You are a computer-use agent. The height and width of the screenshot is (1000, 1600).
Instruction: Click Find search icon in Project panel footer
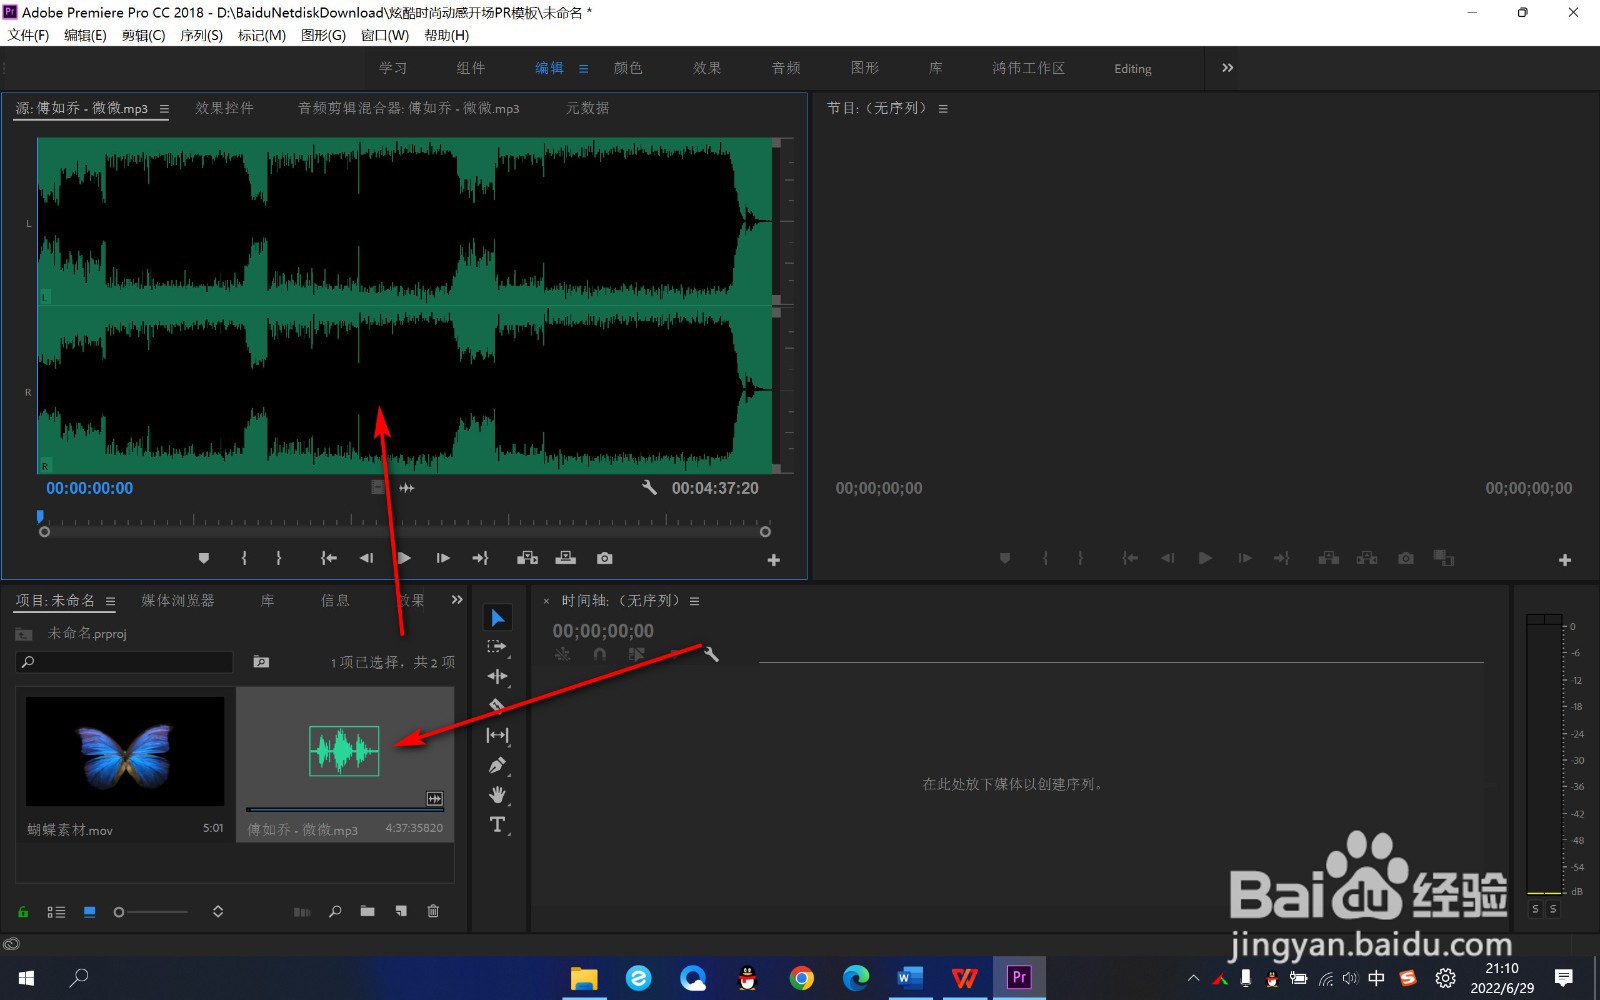(335, 911)
